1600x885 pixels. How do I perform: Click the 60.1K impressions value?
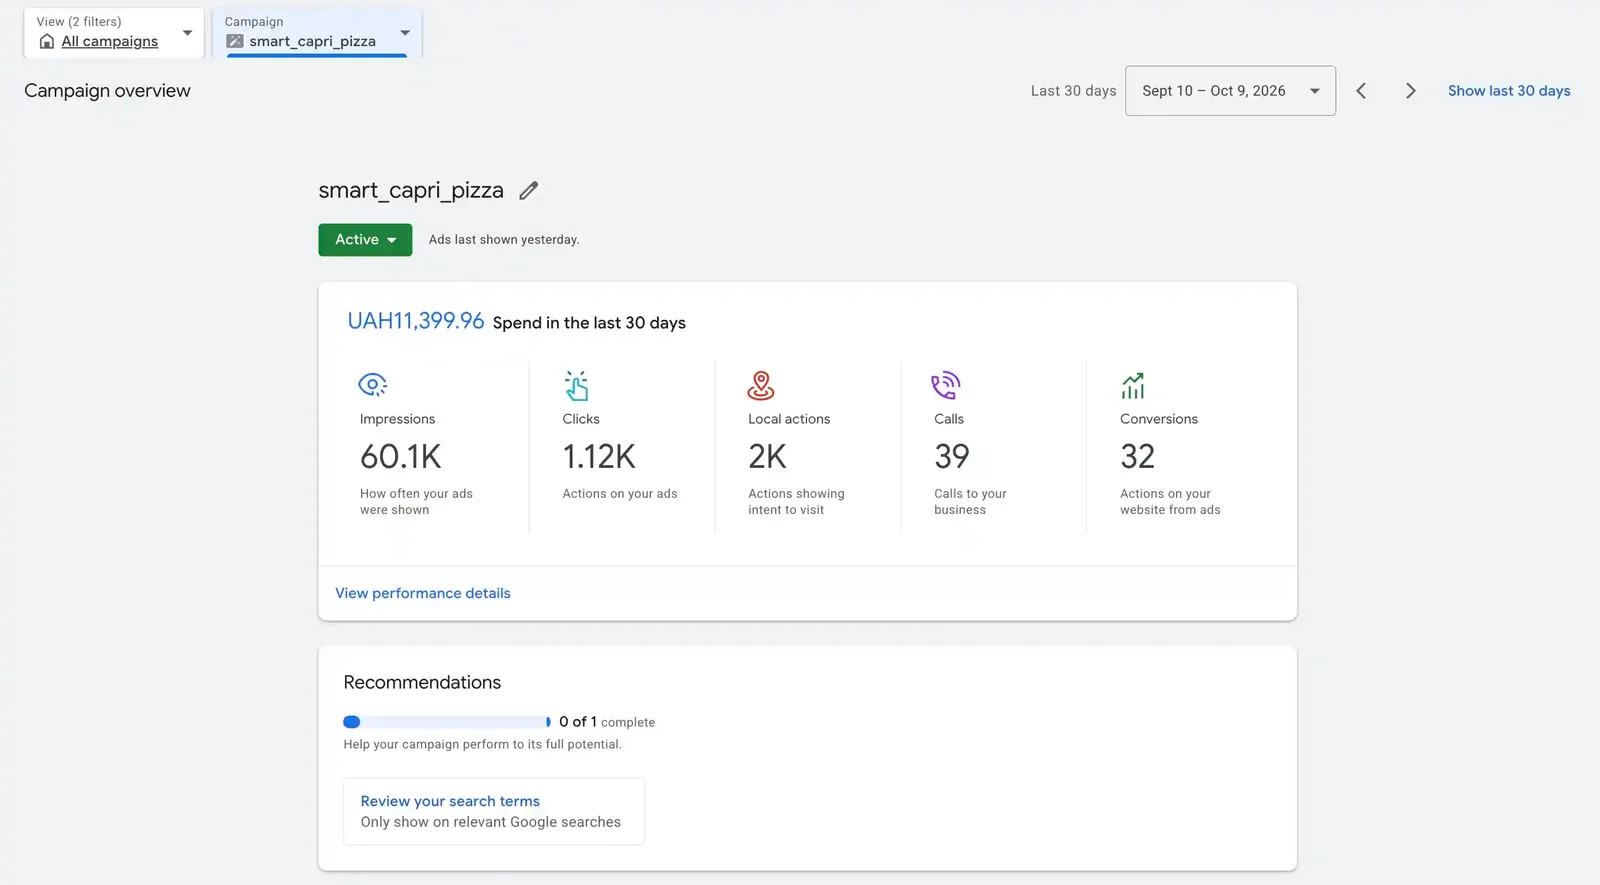click(x=401, y=457)
